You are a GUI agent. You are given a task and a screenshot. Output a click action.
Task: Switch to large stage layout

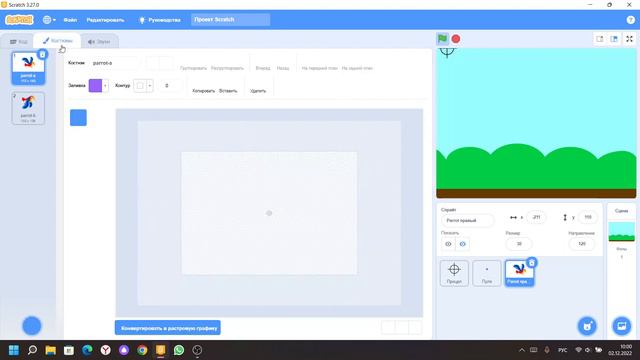[614, 39]
